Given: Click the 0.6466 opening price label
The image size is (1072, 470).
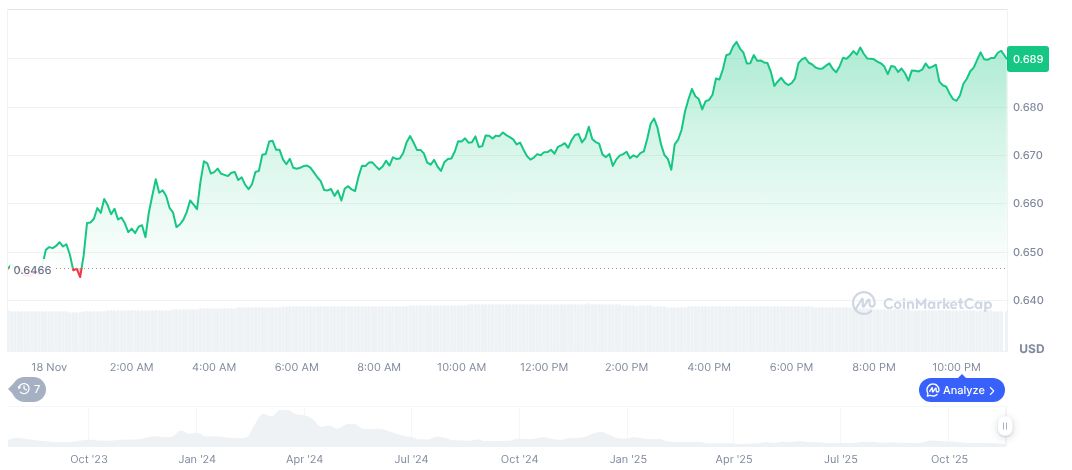Looking at the screenshot, I should (32, 270).
